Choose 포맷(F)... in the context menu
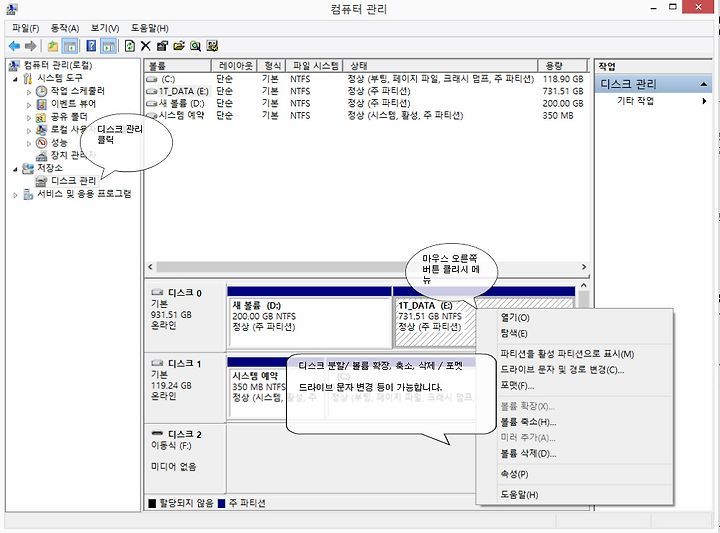The height and width of the screenshot is (533, 720). click(x=575, y=386)
